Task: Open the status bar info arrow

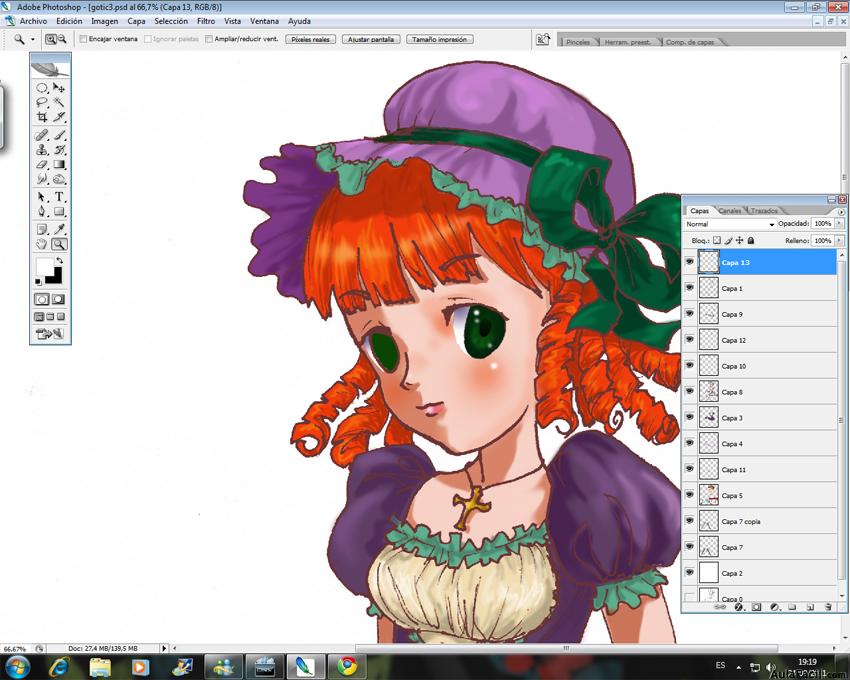Action: (x=164, y=648)
